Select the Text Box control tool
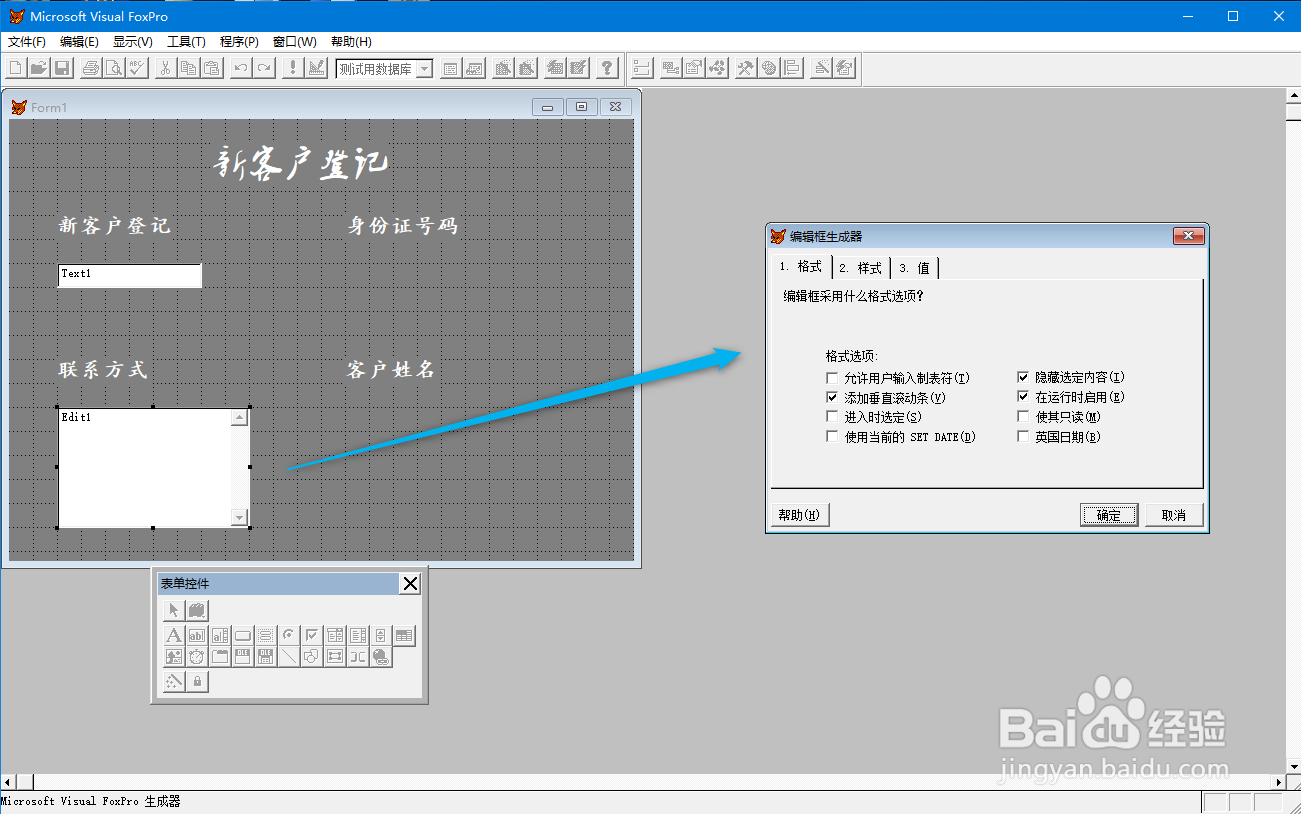The width and height of the screenshot is (1301, 814). point(197,635)
